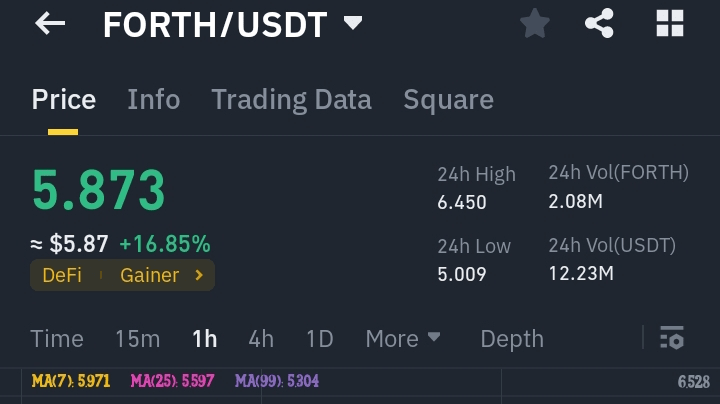Open the Square tab
This screenshot has width=720, height=404.
pyautogui.click(x=448, y=100)
